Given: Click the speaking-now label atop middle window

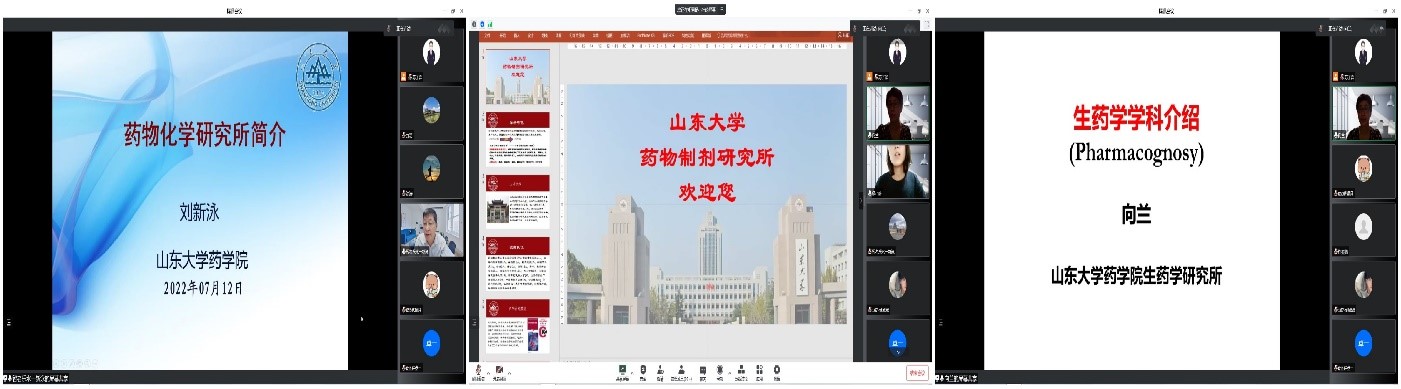Looking at the screenshot, I should [x=700, y=9].
